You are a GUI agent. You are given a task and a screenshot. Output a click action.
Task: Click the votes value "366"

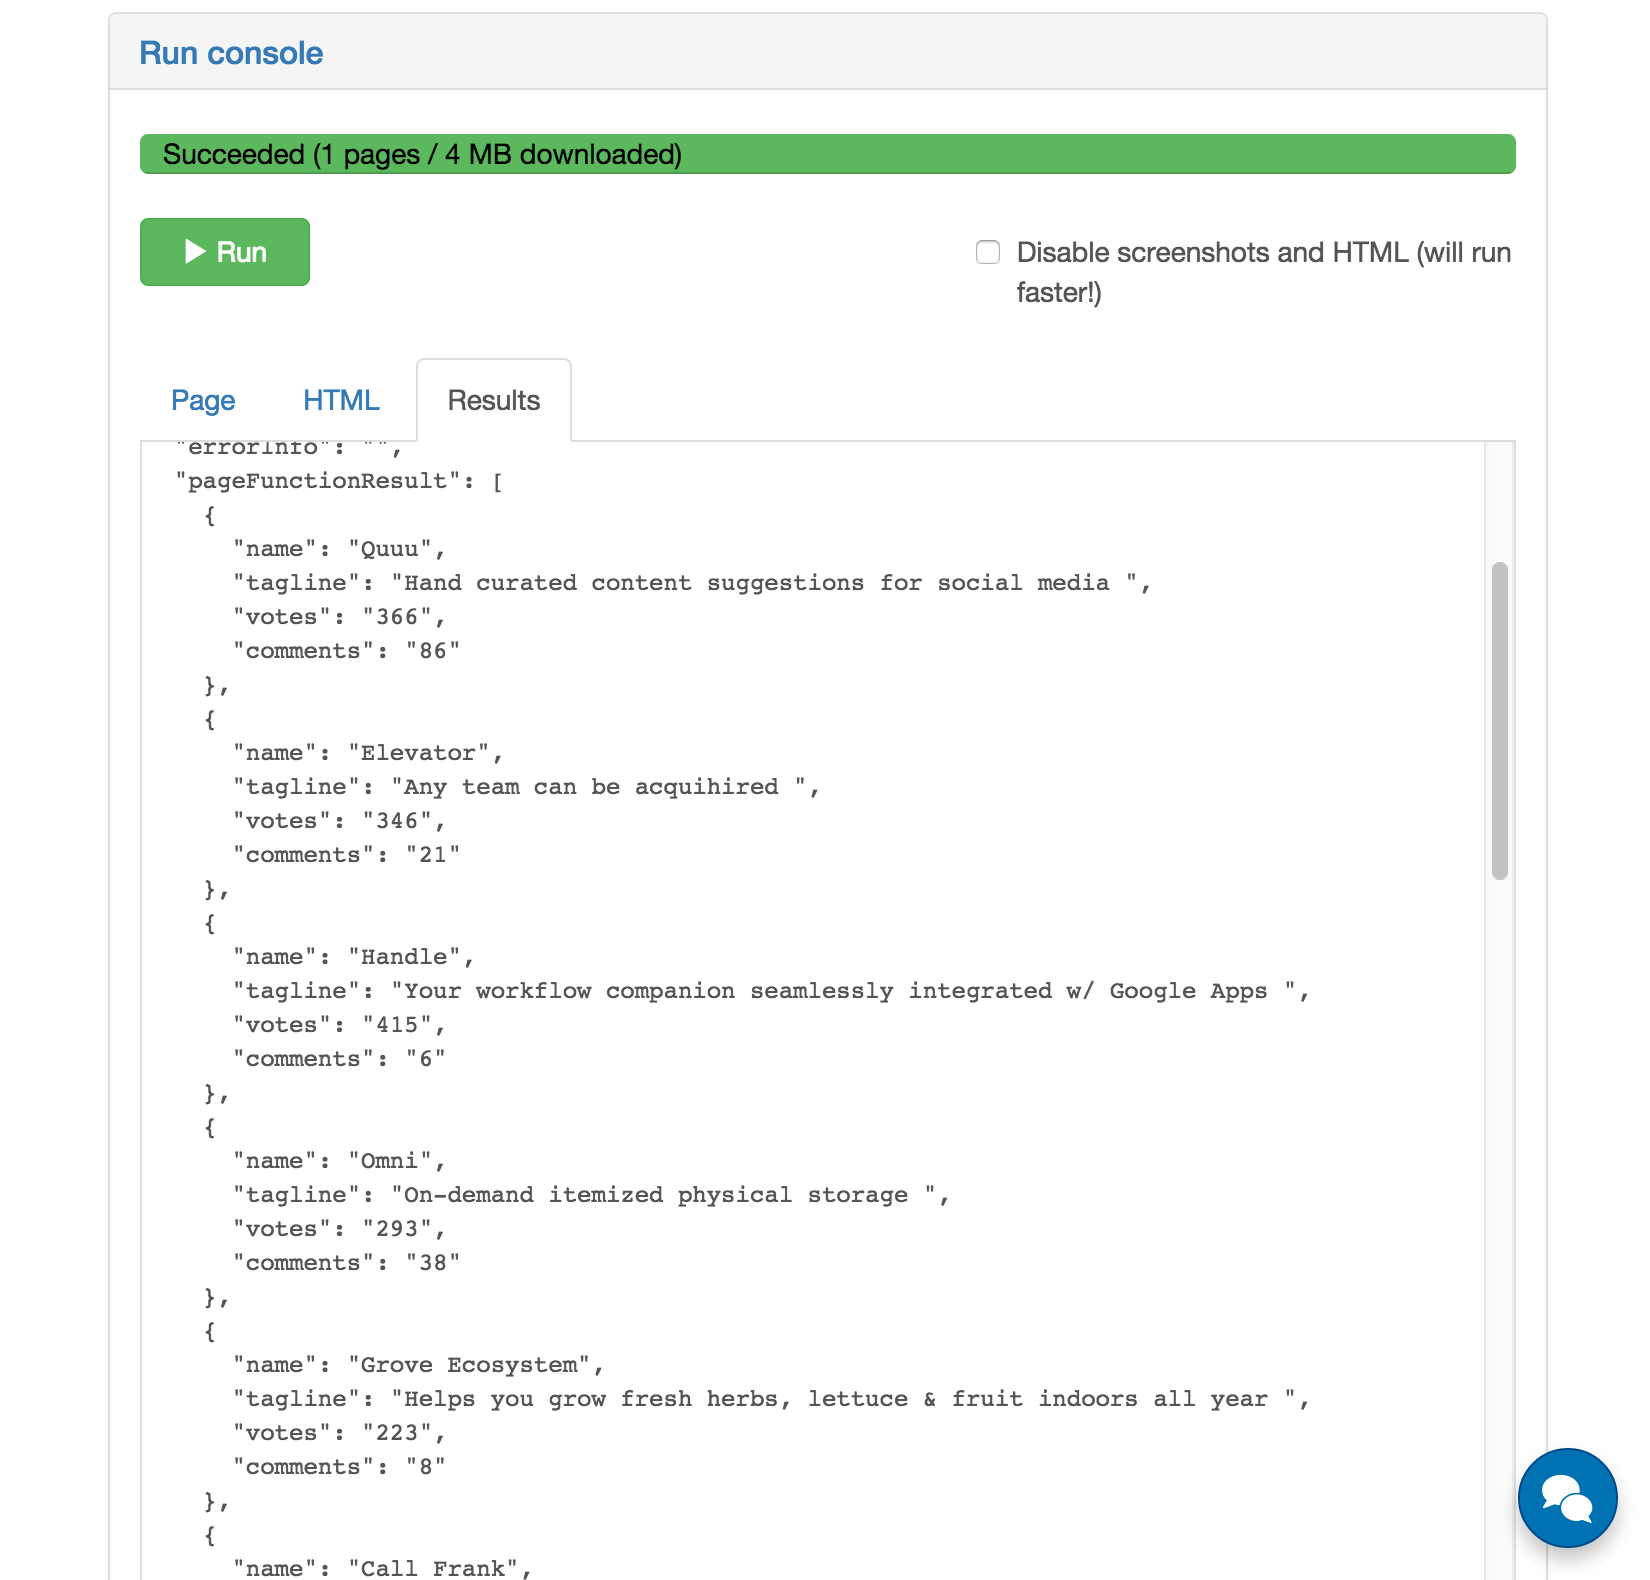[397, 617]
